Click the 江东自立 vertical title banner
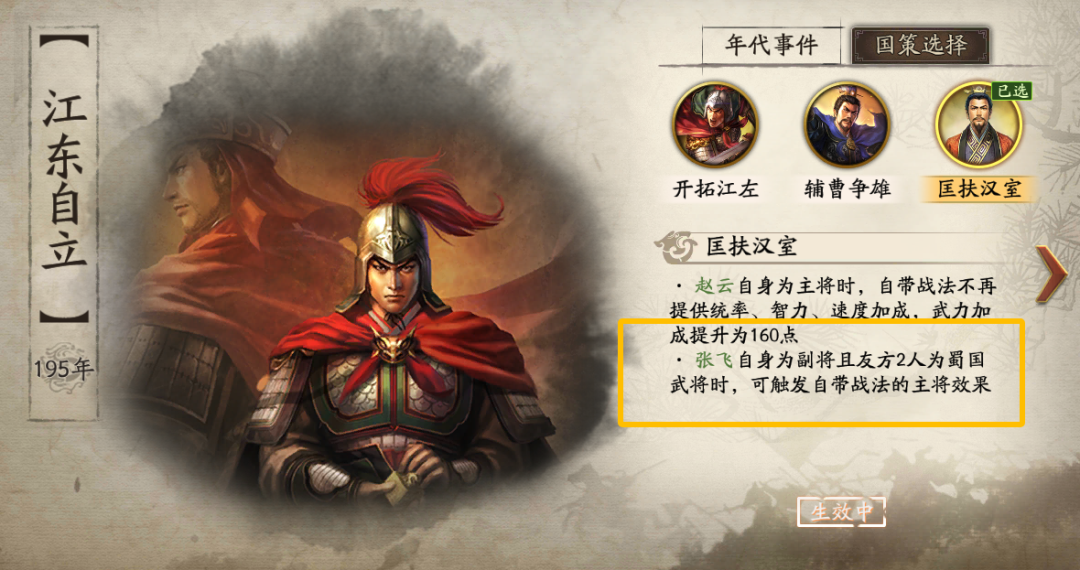This screenshot has width=1080, height=570. pyautogui.click(x=63, y=179)
